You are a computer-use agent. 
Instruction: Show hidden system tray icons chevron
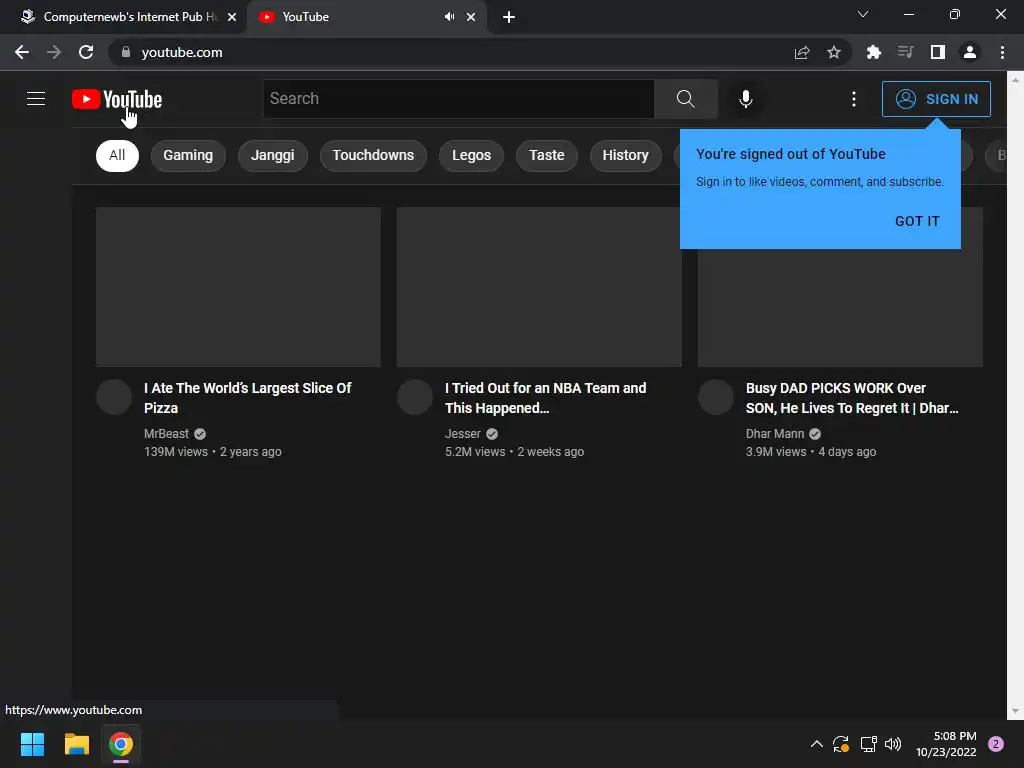tap(816, 744)
